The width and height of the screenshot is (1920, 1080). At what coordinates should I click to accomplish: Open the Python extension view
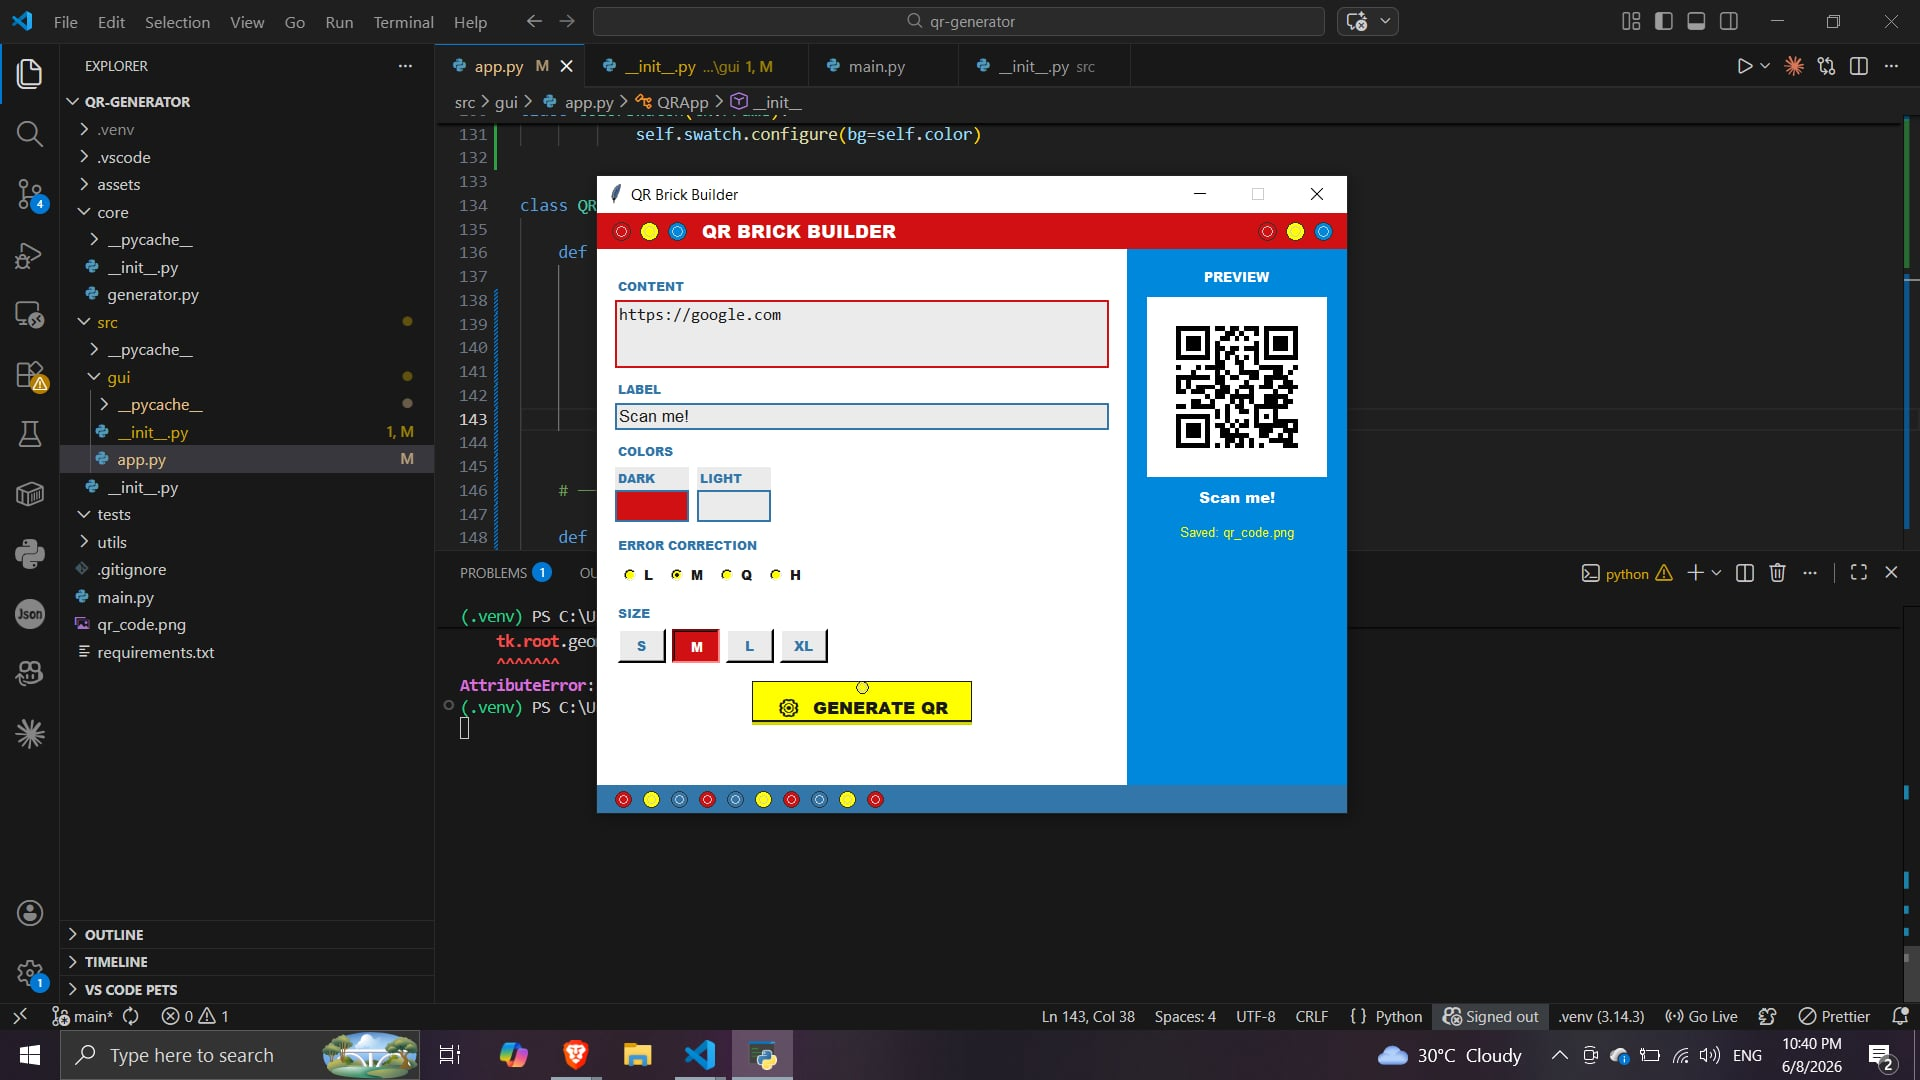click(29, 554)
